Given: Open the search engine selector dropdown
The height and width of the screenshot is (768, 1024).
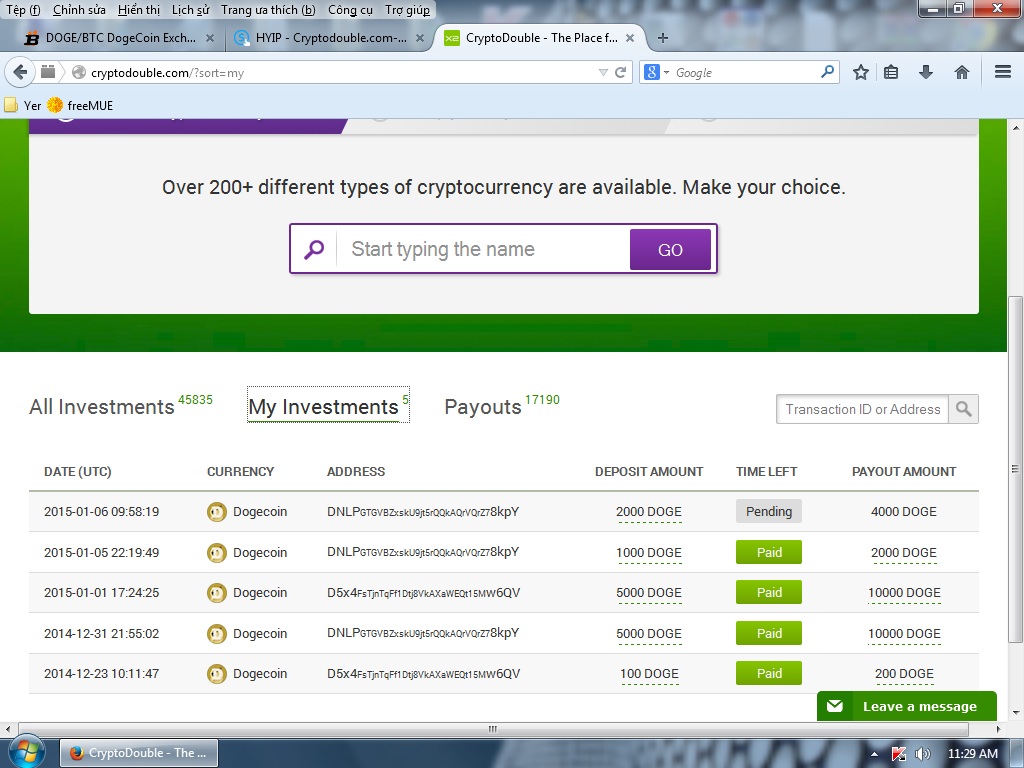Looking at the screenshot, I should [x=656, y=72].
